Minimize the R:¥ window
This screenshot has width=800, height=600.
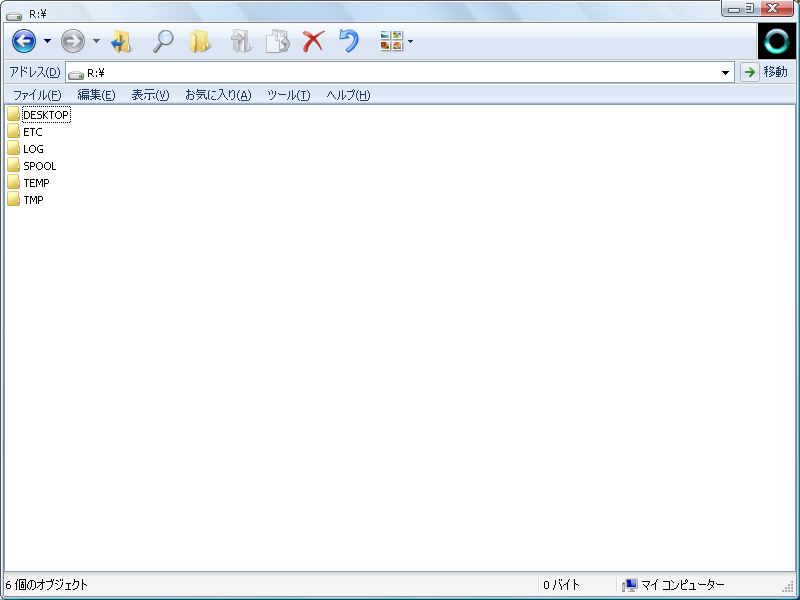[x=734, y=9]
